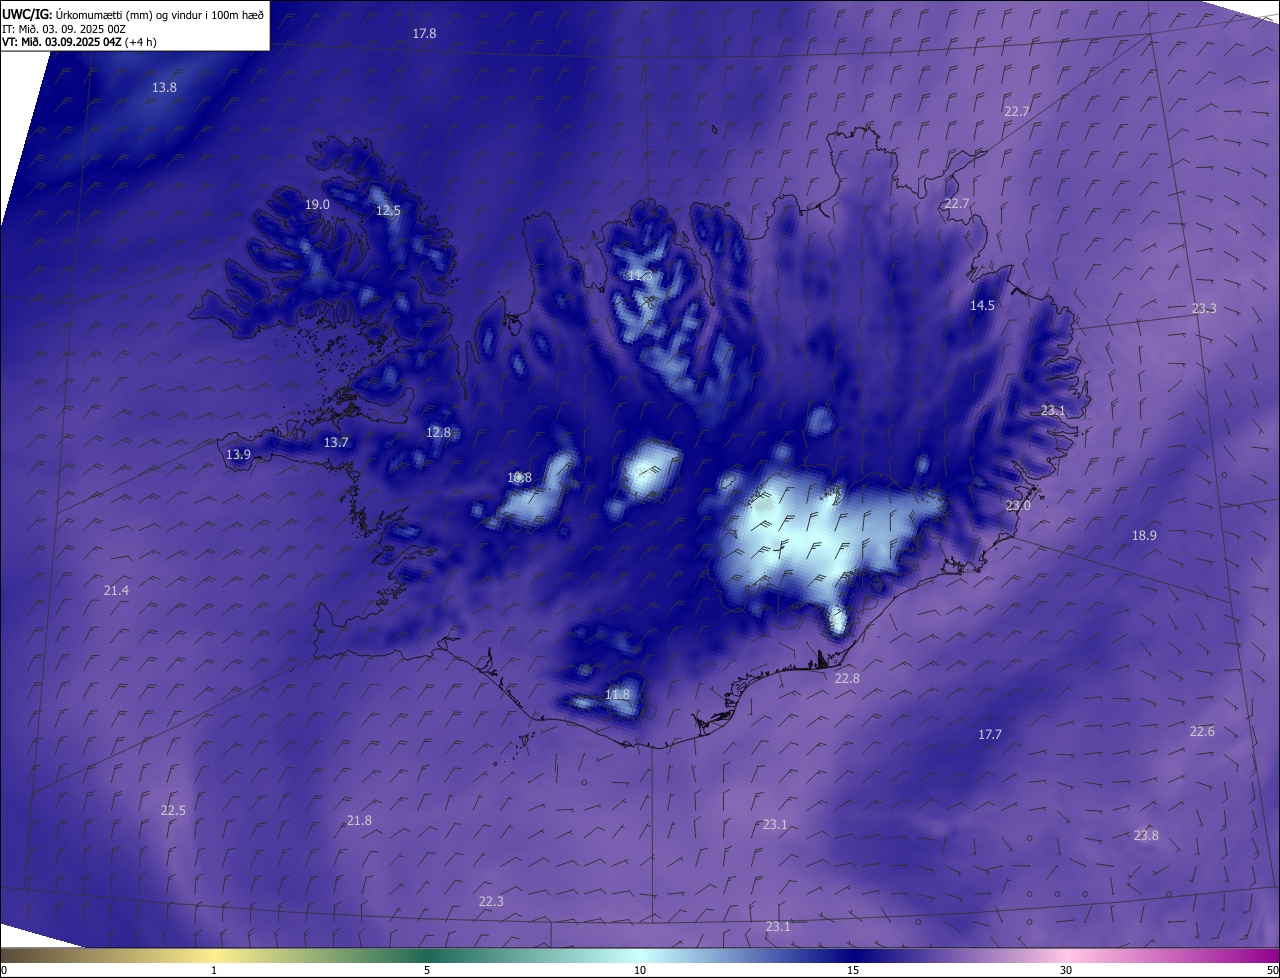This screenshot has height=978, width=1280.
Task: Click the 22.3 value on the map
Action: (491, 902)
